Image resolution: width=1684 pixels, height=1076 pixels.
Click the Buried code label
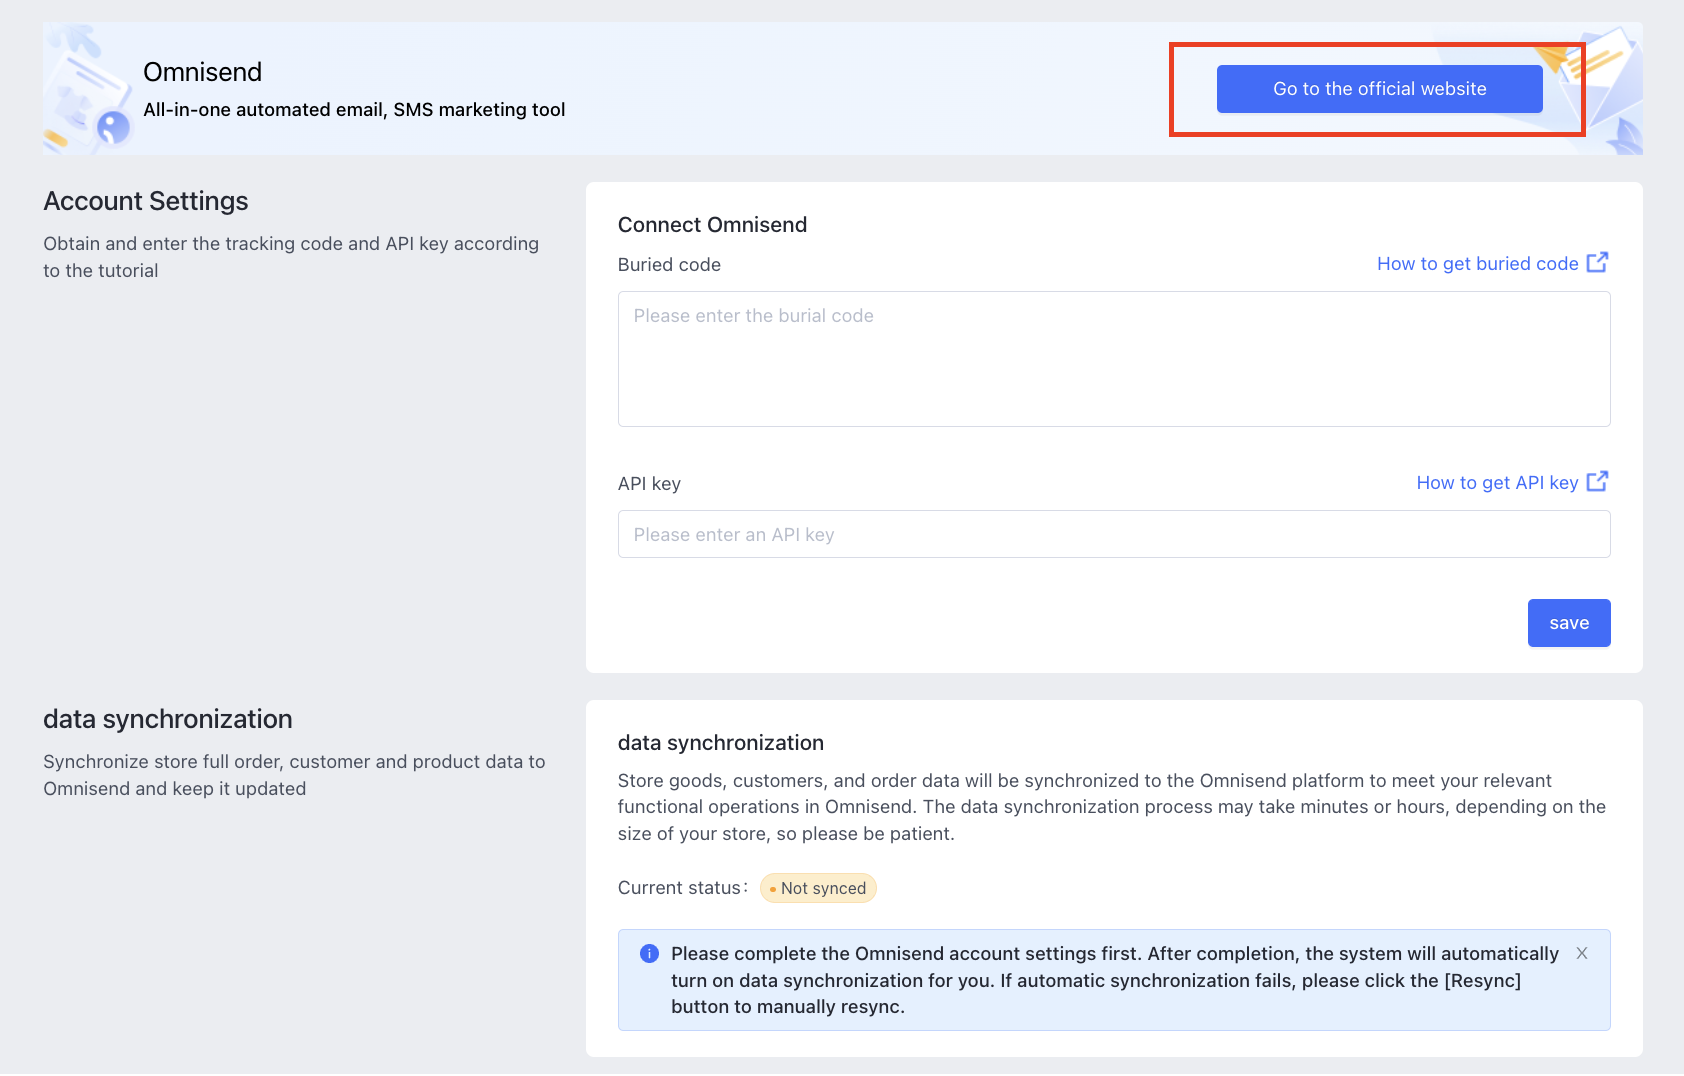(669, 265)
